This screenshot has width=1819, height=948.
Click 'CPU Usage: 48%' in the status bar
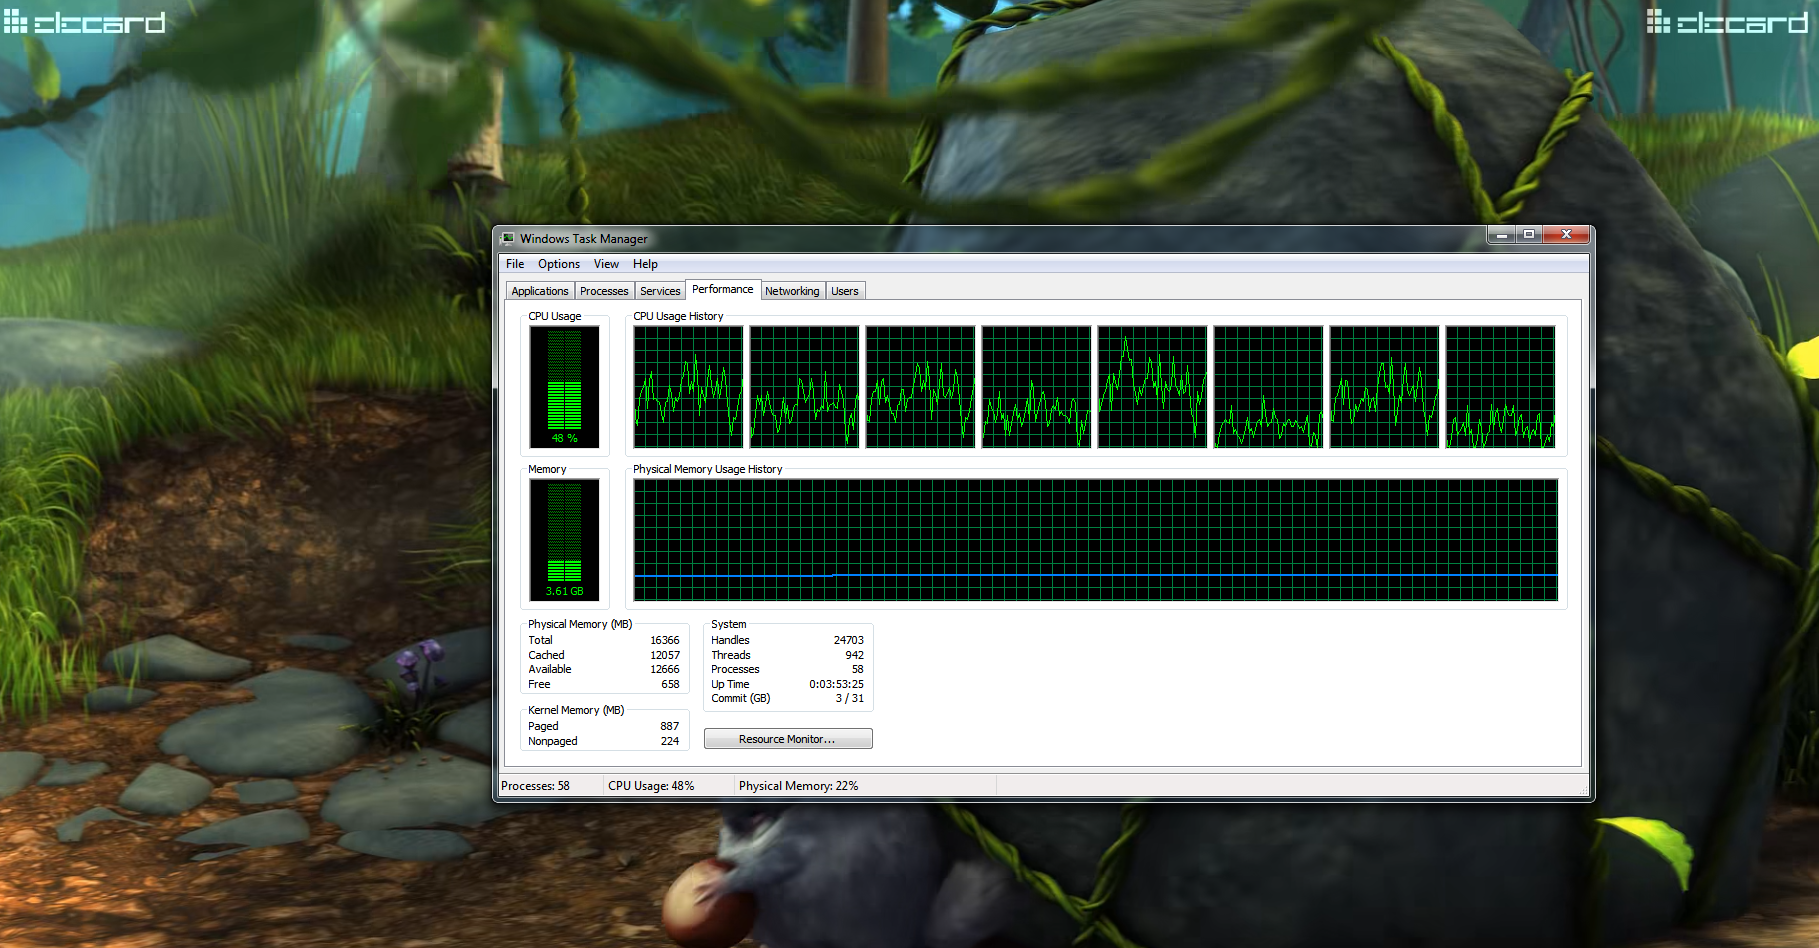tap(651, 786)
